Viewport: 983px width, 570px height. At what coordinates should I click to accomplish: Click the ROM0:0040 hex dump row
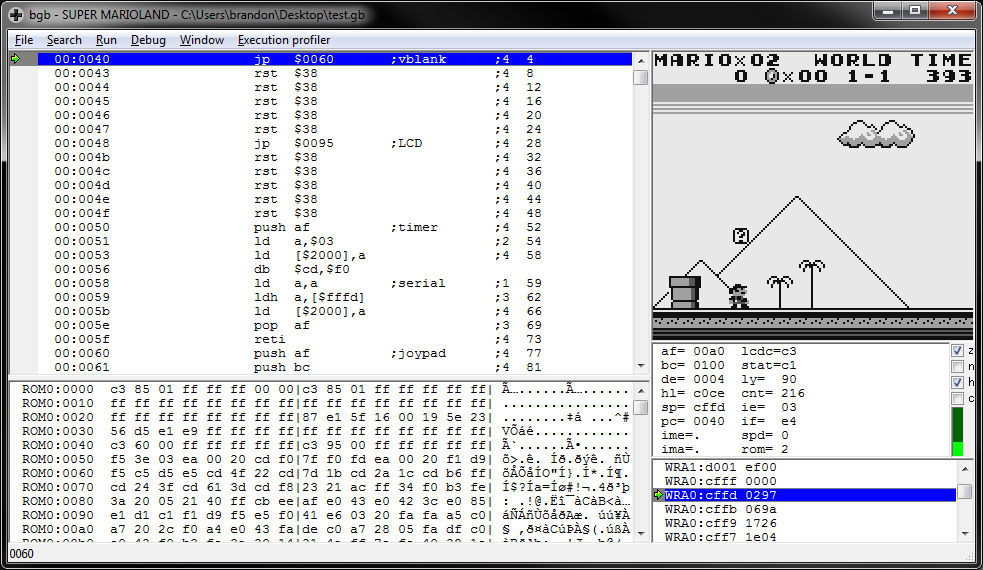coord(326,445)
